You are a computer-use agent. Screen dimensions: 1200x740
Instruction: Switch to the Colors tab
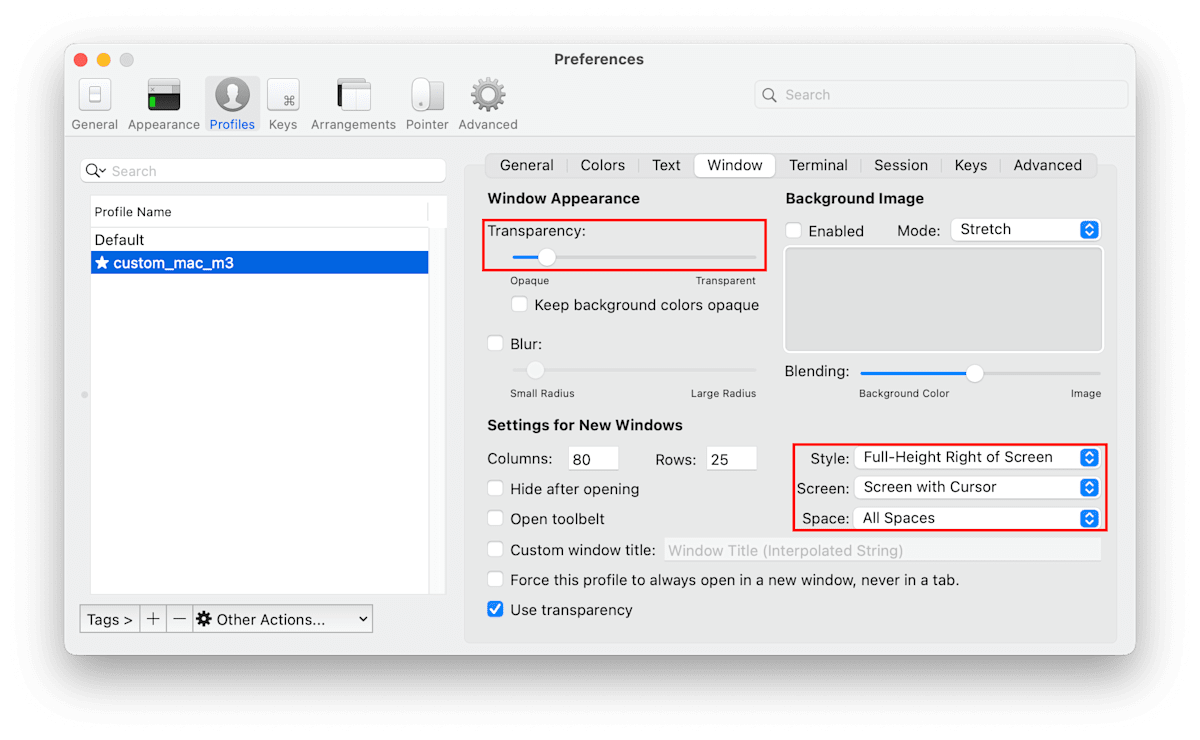(603, 165)
